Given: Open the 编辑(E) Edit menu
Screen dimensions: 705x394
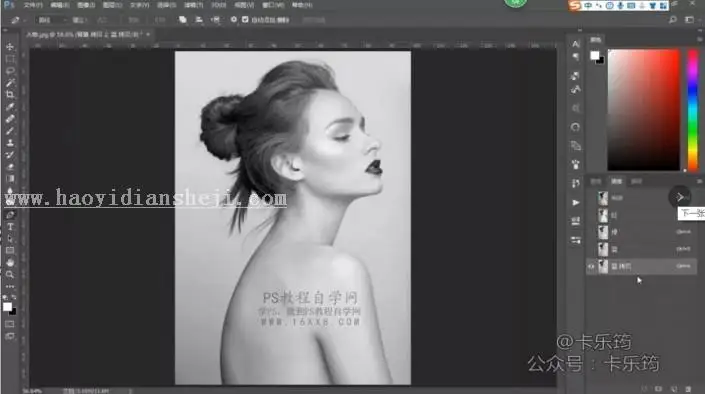Looking at the screenshot, I should point(59,5).
